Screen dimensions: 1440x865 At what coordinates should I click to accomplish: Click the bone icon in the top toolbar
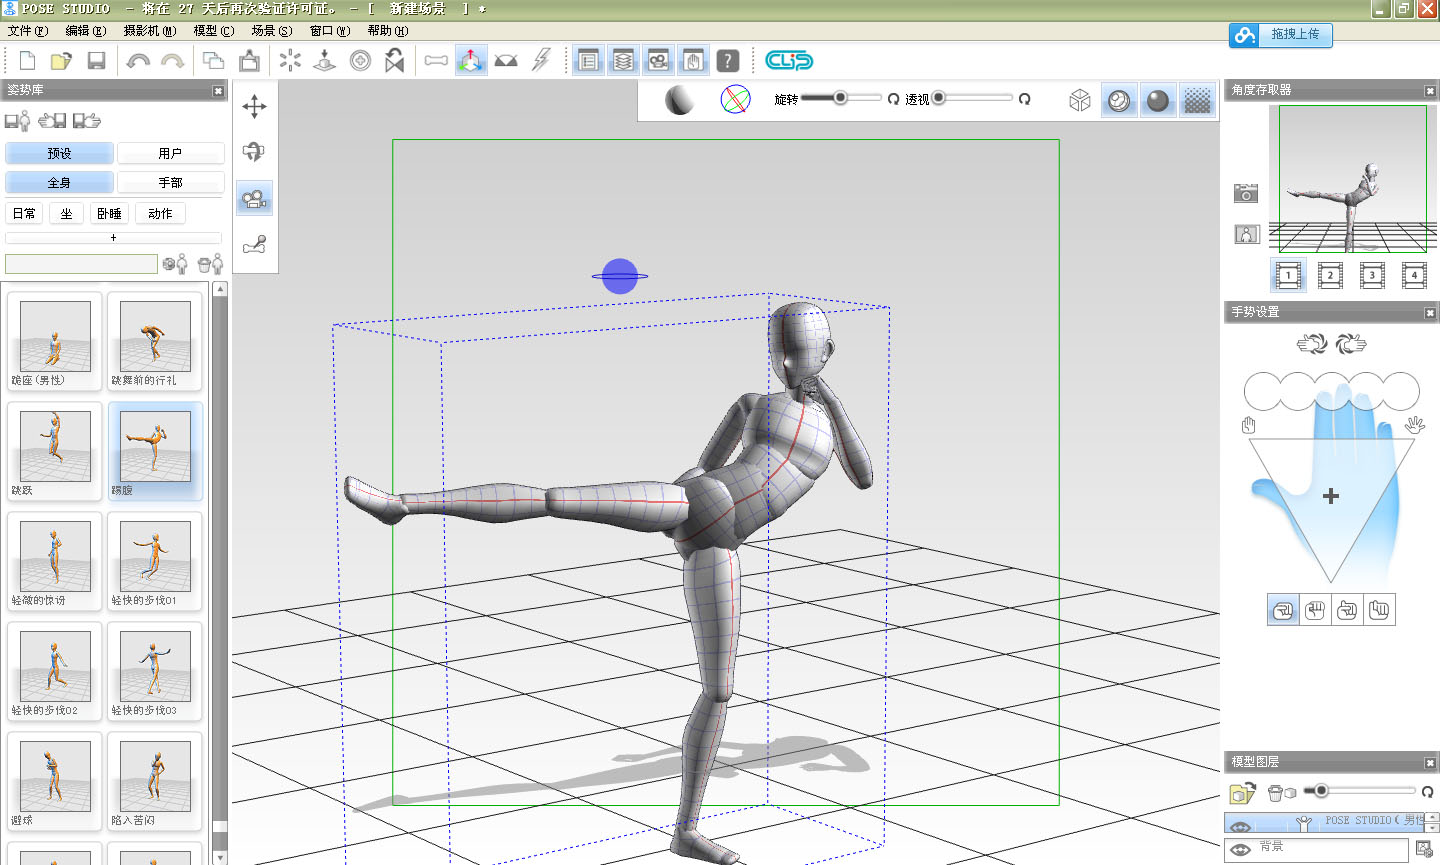click(x=436, y=61)
